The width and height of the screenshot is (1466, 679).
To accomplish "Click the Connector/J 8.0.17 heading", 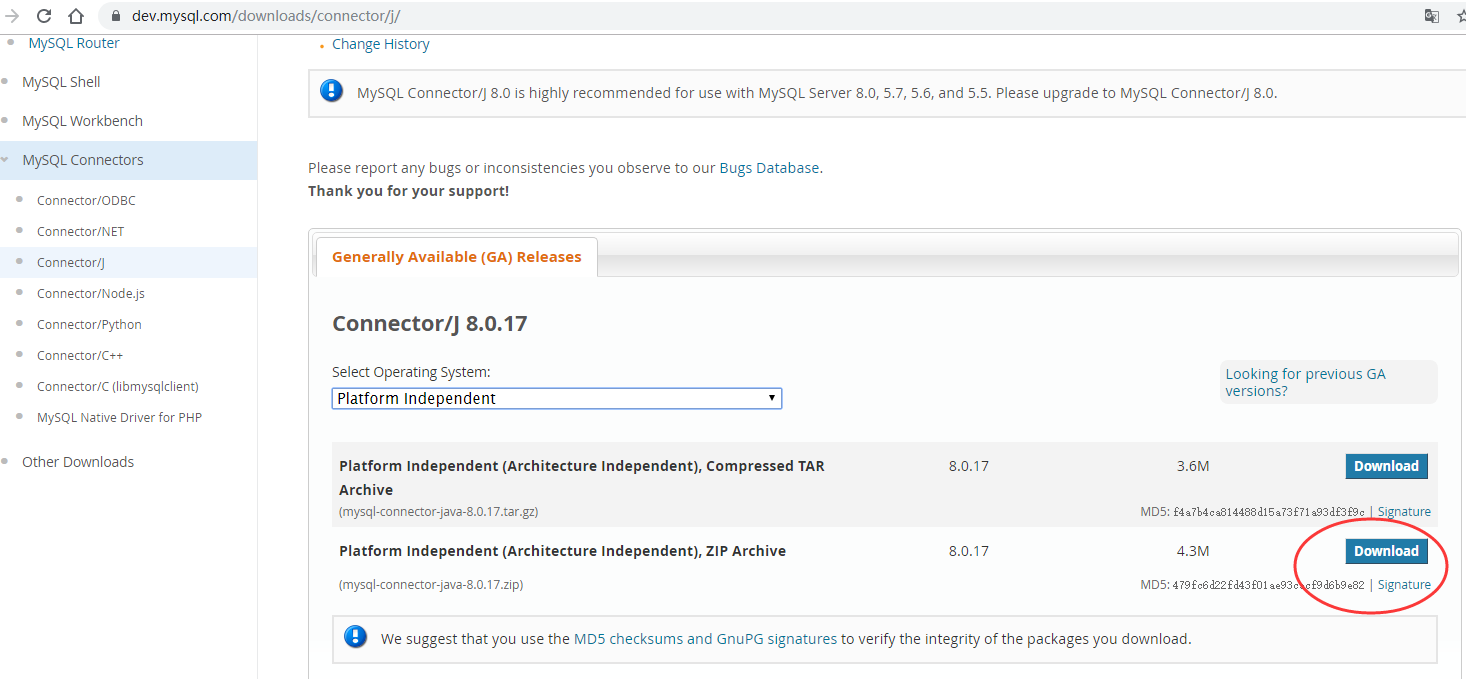I will (x=429, y=323).
